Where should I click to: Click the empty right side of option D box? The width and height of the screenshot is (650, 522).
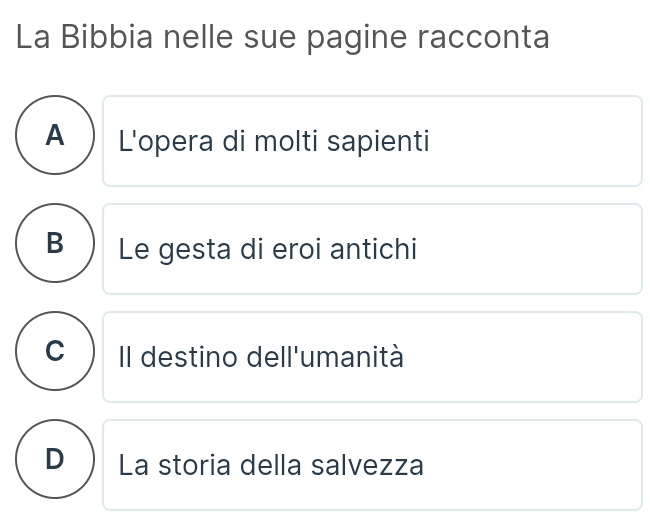(x=560, y=465)
